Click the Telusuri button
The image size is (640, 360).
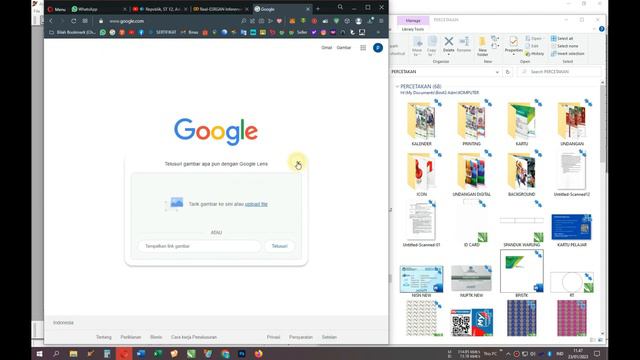280,246
